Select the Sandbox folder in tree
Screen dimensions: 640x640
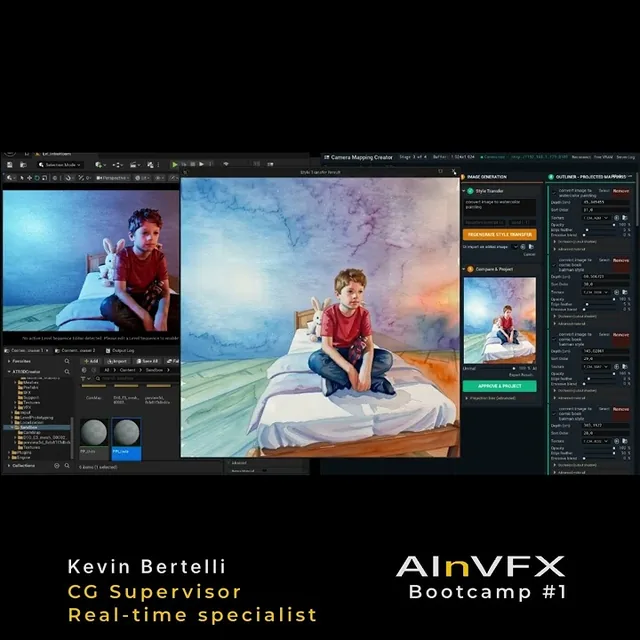[x=38, y=427]
